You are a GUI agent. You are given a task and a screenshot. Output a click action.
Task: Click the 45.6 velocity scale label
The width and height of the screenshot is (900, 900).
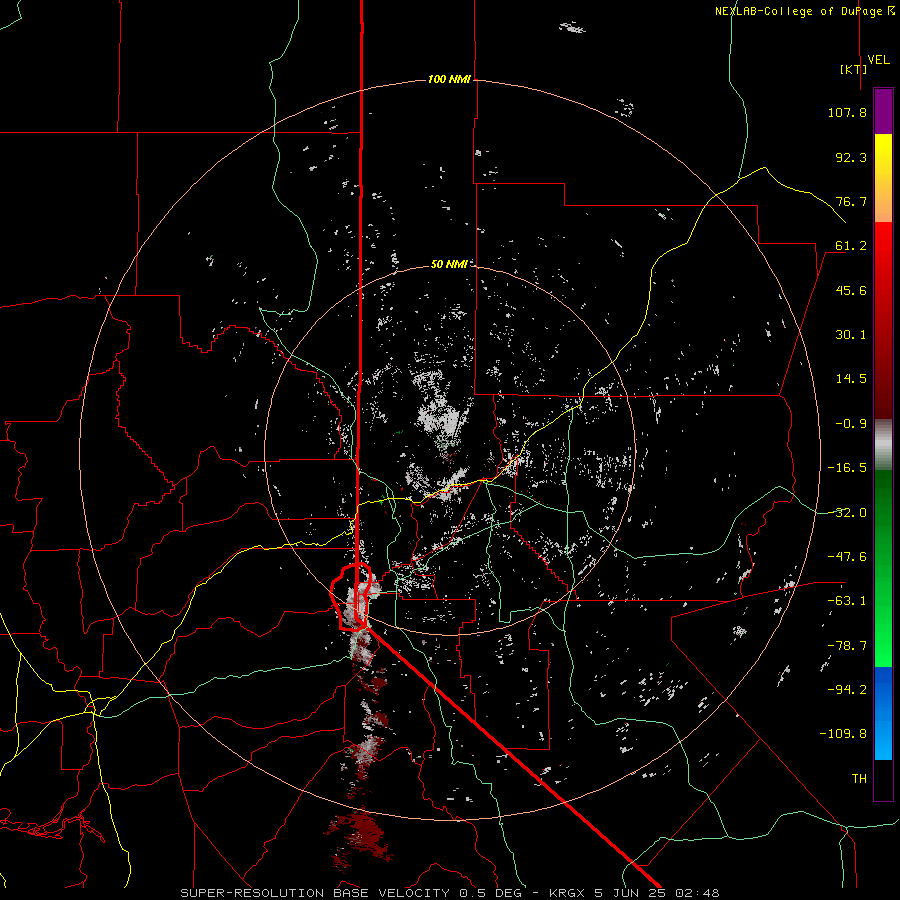click(851, 290)
